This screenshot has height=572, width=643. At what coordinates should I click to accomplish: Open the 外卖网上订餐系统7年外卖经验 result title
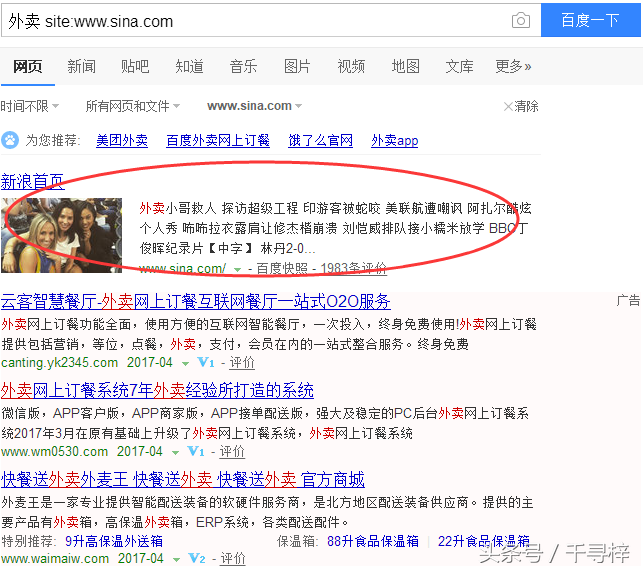[x=157, y=390]
